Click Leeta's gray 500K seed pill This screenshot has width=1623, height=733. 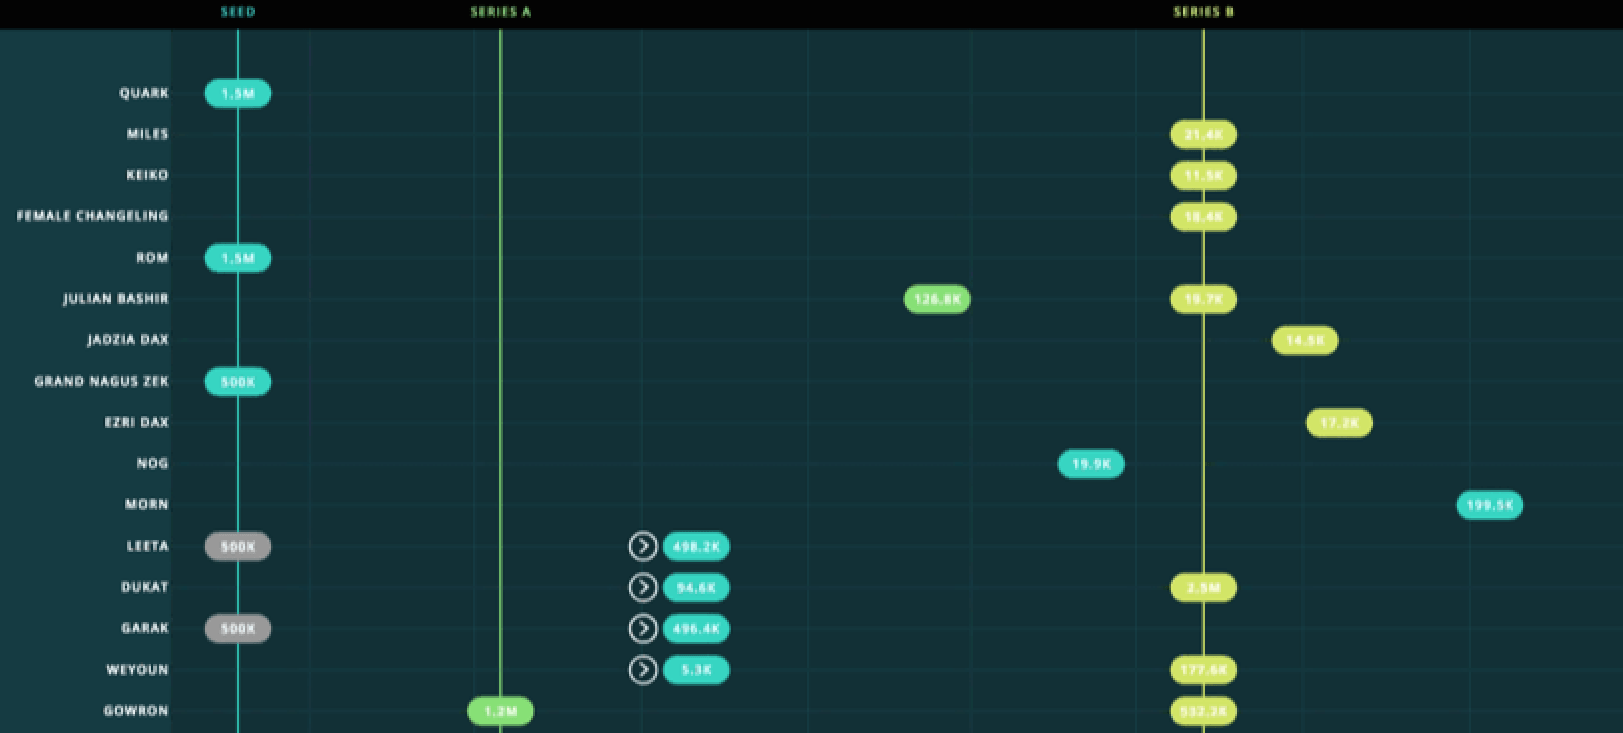tap(238, 546)
